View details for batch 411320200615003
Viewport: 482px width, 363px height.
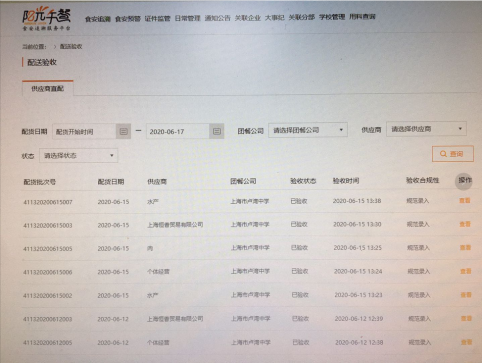pyautogui.click(x=465, y=224)
